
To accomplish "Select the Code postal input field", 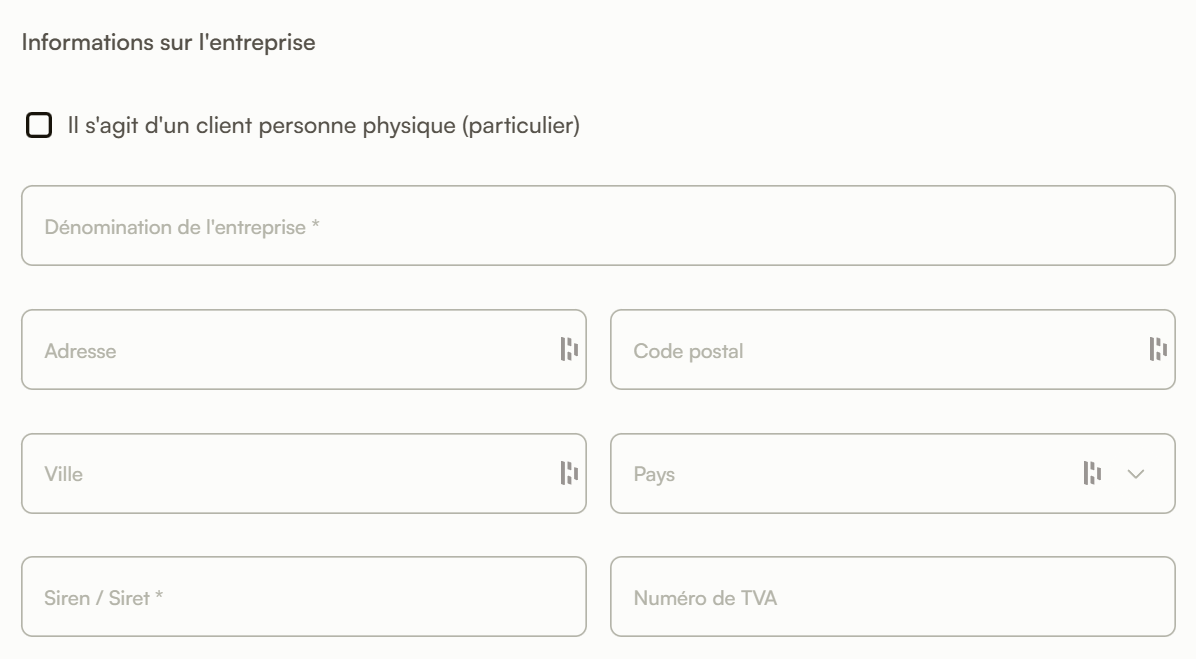I will (x=880, y=350).
